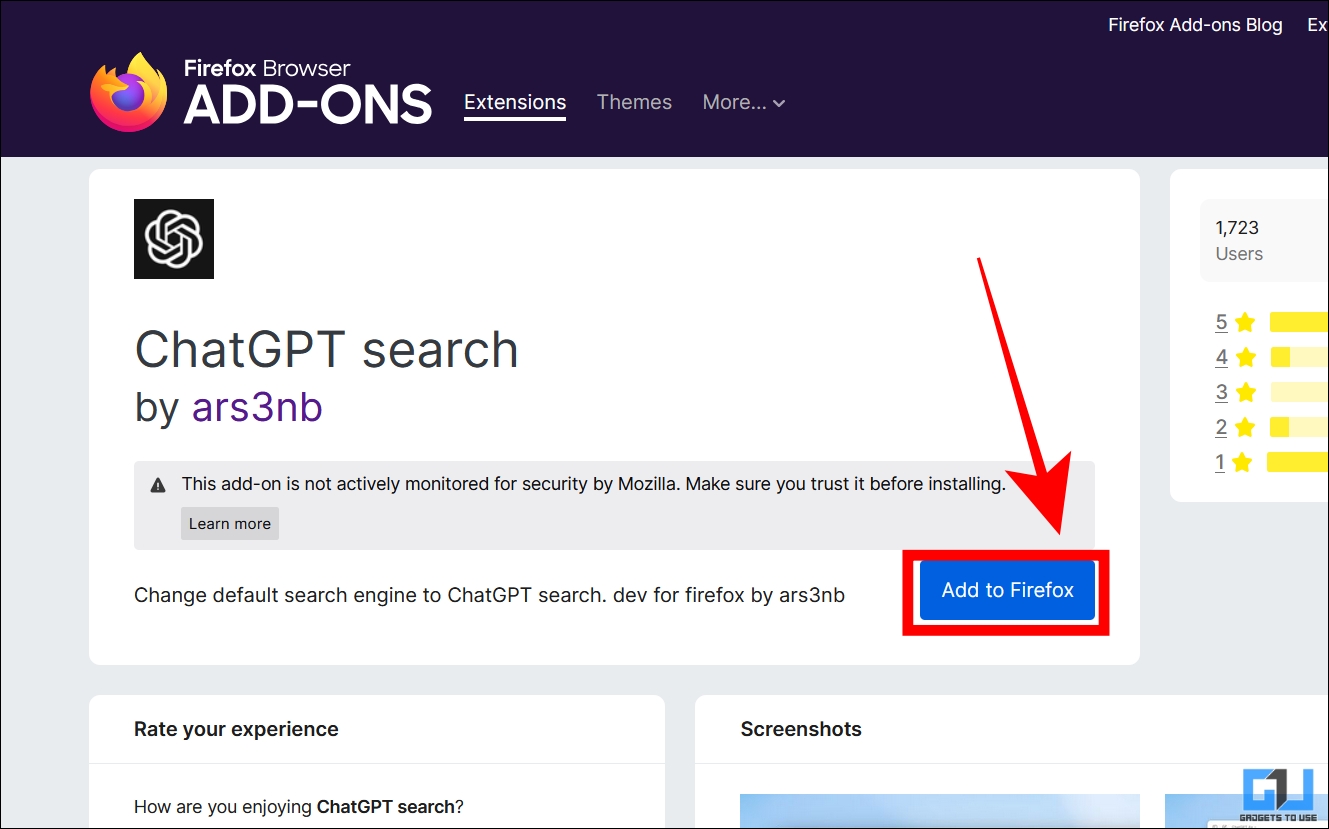The image size is (1329, 829).
Task: Open the Firefox Add-ons Blog link
Action: [x=1195, y=25]
